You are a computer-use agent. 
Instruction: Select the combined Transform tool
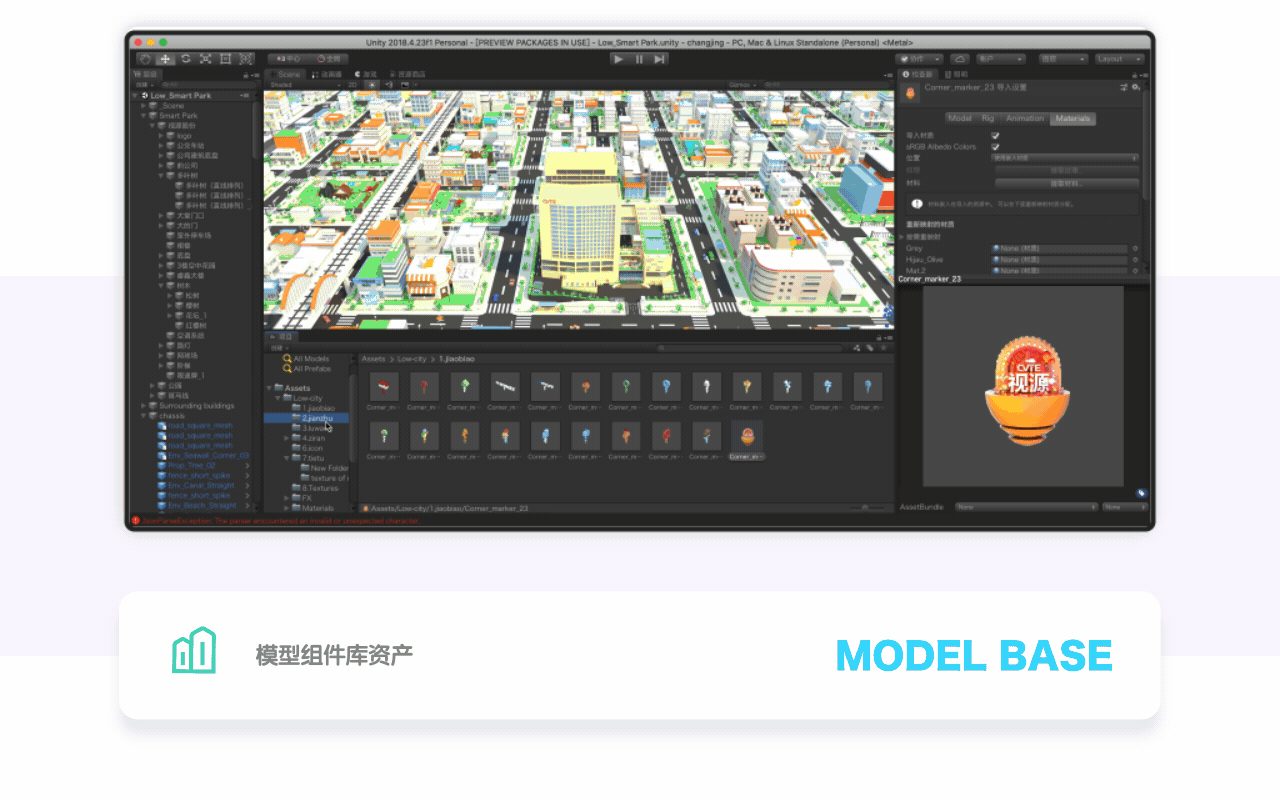pyautogui.click(x=246, y=59)
